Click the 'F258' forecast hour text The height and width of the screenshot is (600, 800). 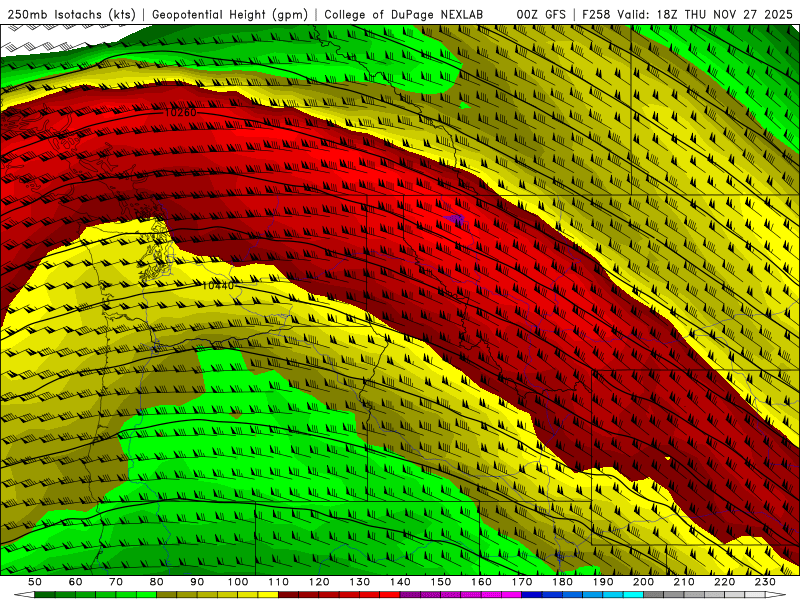(597, 15)
